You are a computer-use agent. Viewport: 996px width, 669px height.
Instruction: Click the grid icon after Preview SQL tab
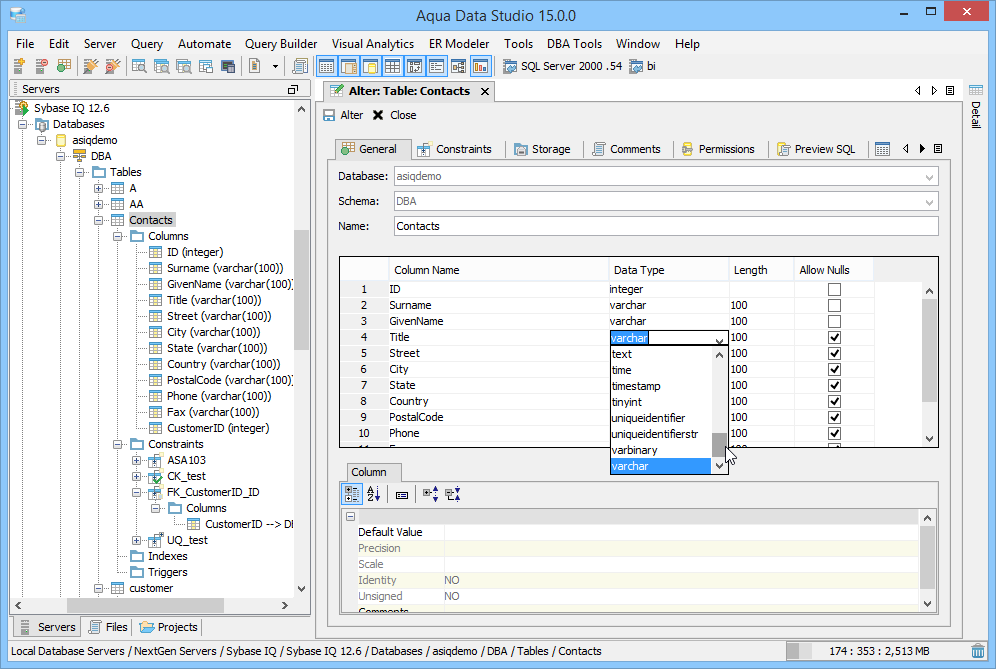pyautogui.click(x=882, y=149)
